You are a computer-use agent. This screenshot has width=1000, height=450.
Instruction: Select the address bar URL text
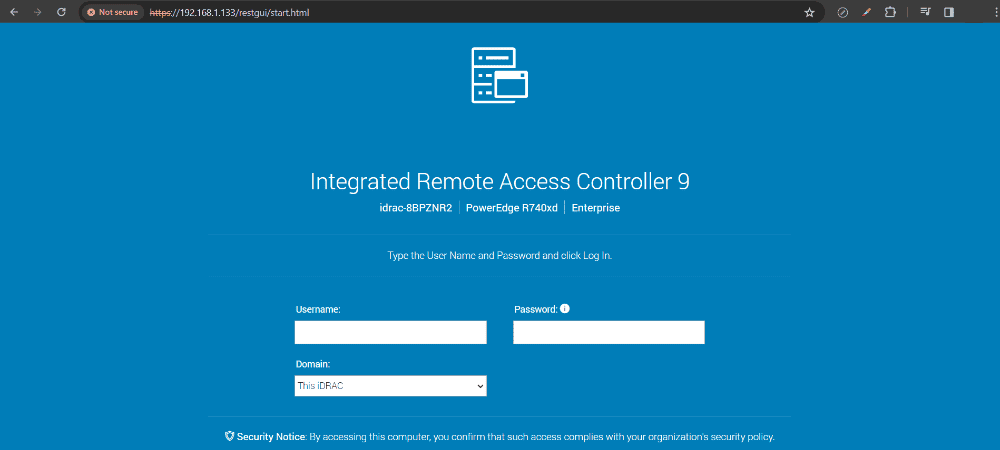(230, 12)
